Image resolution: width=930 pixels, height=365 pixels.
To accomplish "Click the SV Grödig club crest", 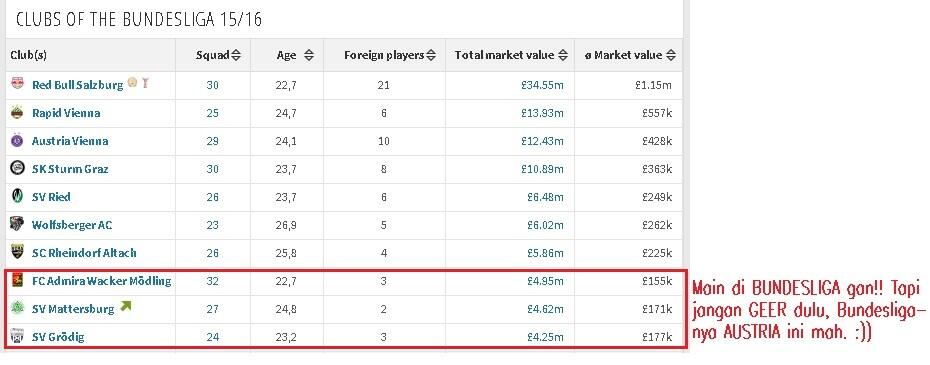I will [x=17, y=337].
